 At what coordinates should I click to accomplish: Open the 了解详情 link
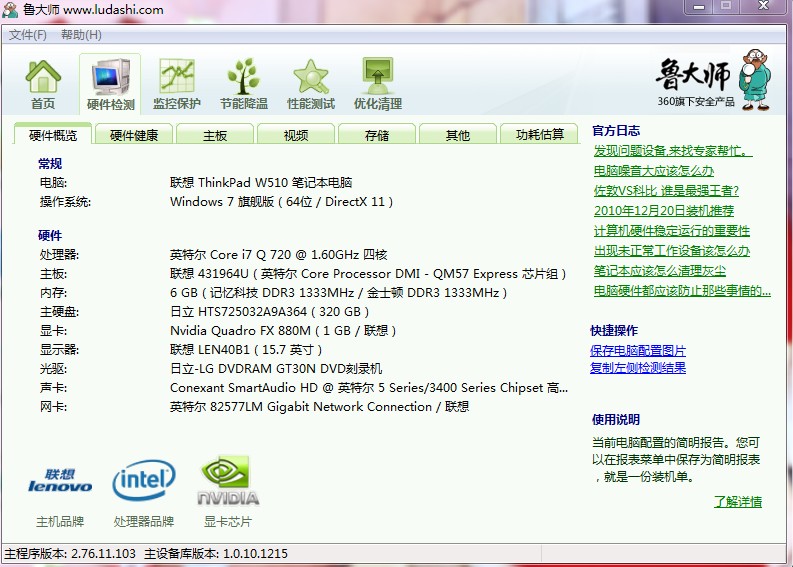tap(737, 502)
